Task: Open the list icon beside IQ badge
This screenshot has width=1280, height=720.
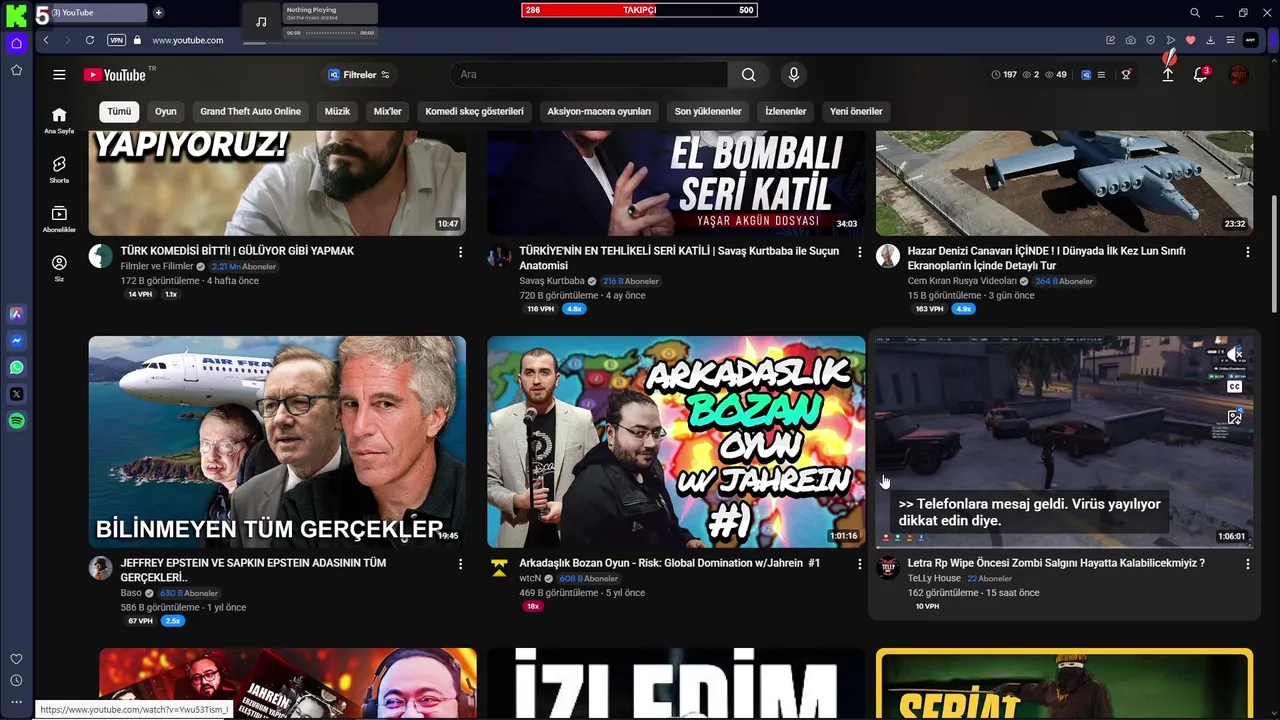Action: [1101, 75]
